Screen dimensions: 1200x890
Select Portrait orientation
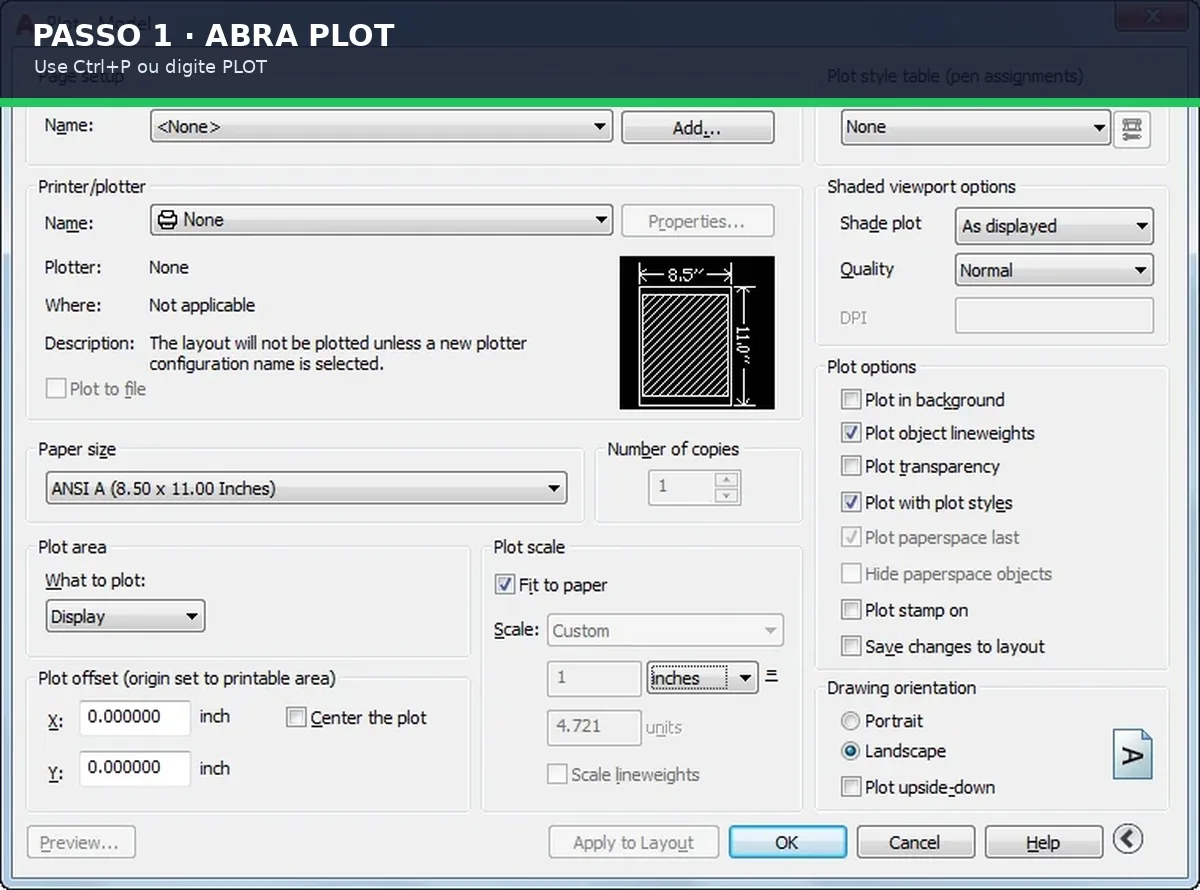coord(851,721)
